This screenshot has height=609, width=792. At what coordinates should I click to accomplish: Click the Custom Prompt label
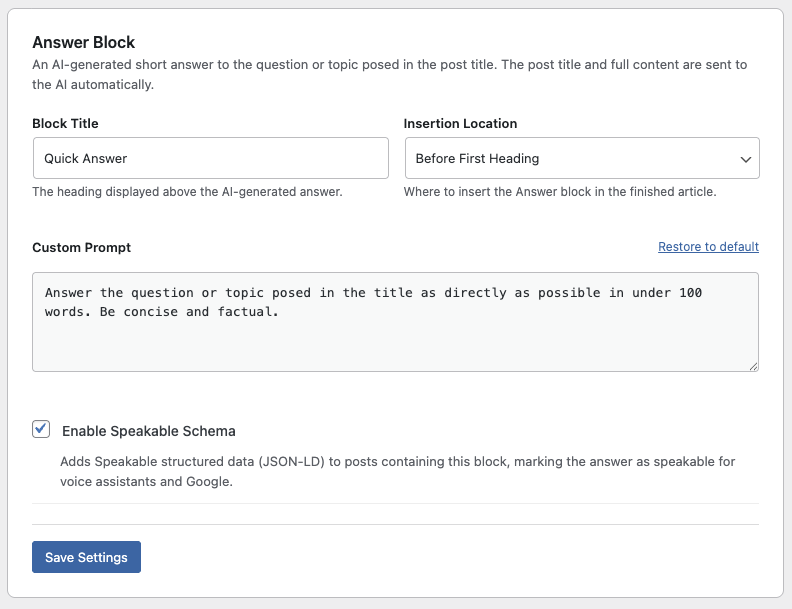coord(81,247)
